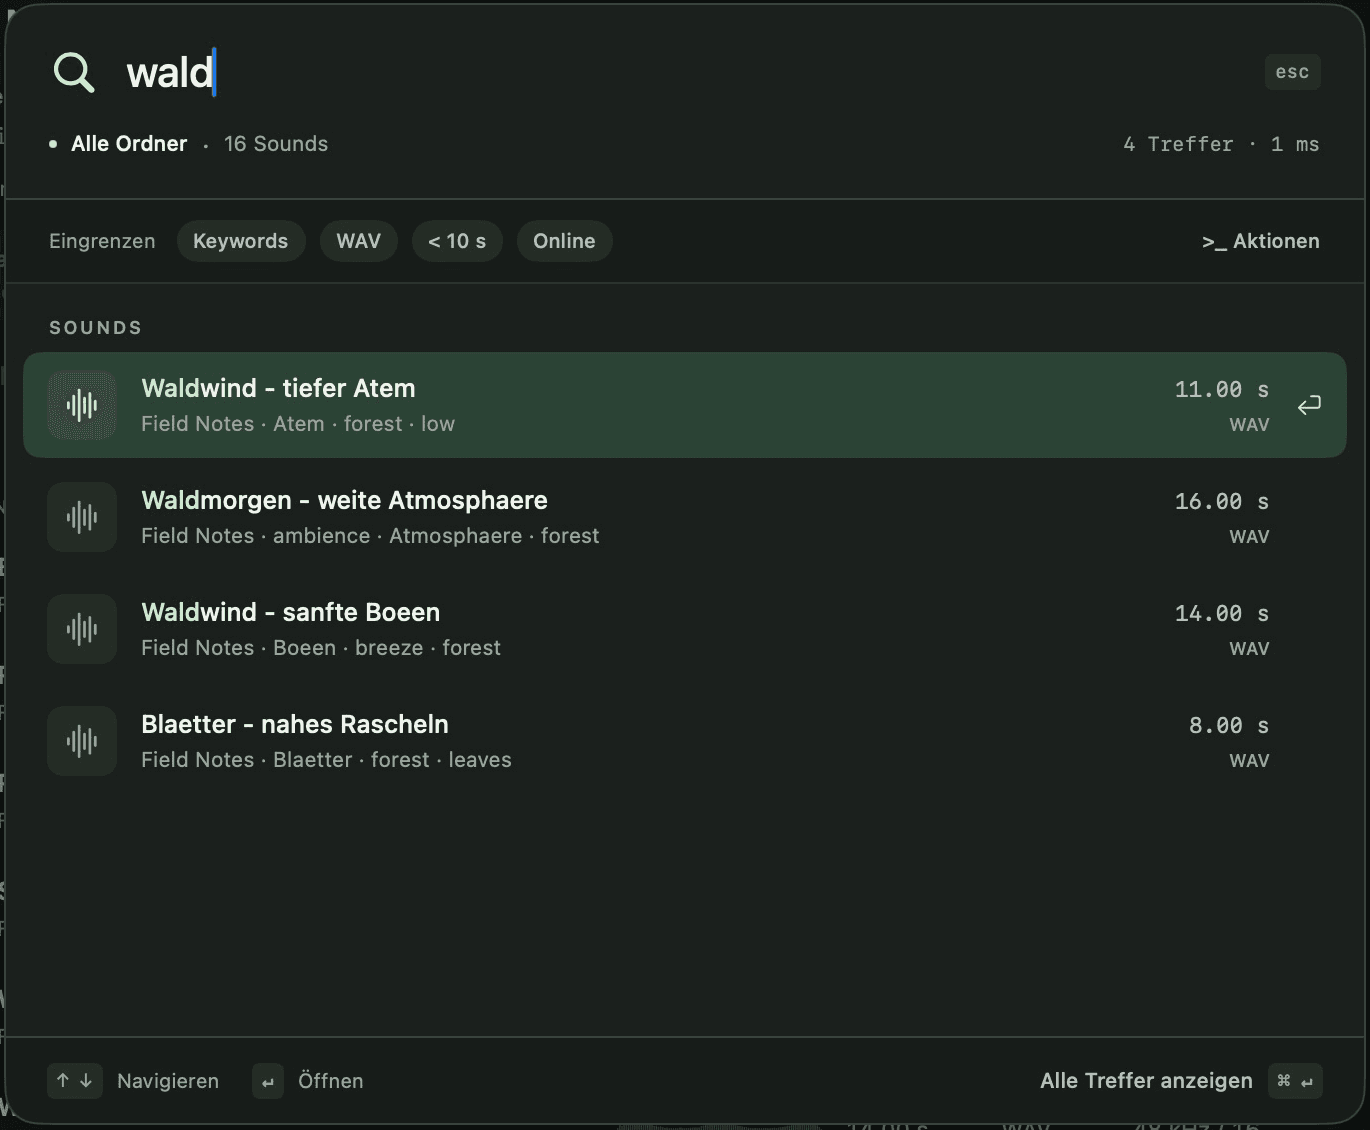Viewport: 1370px width, 1130px height.
Task: Open the Alle Ordner folder scope selector
Action: [x=118, y=144]
